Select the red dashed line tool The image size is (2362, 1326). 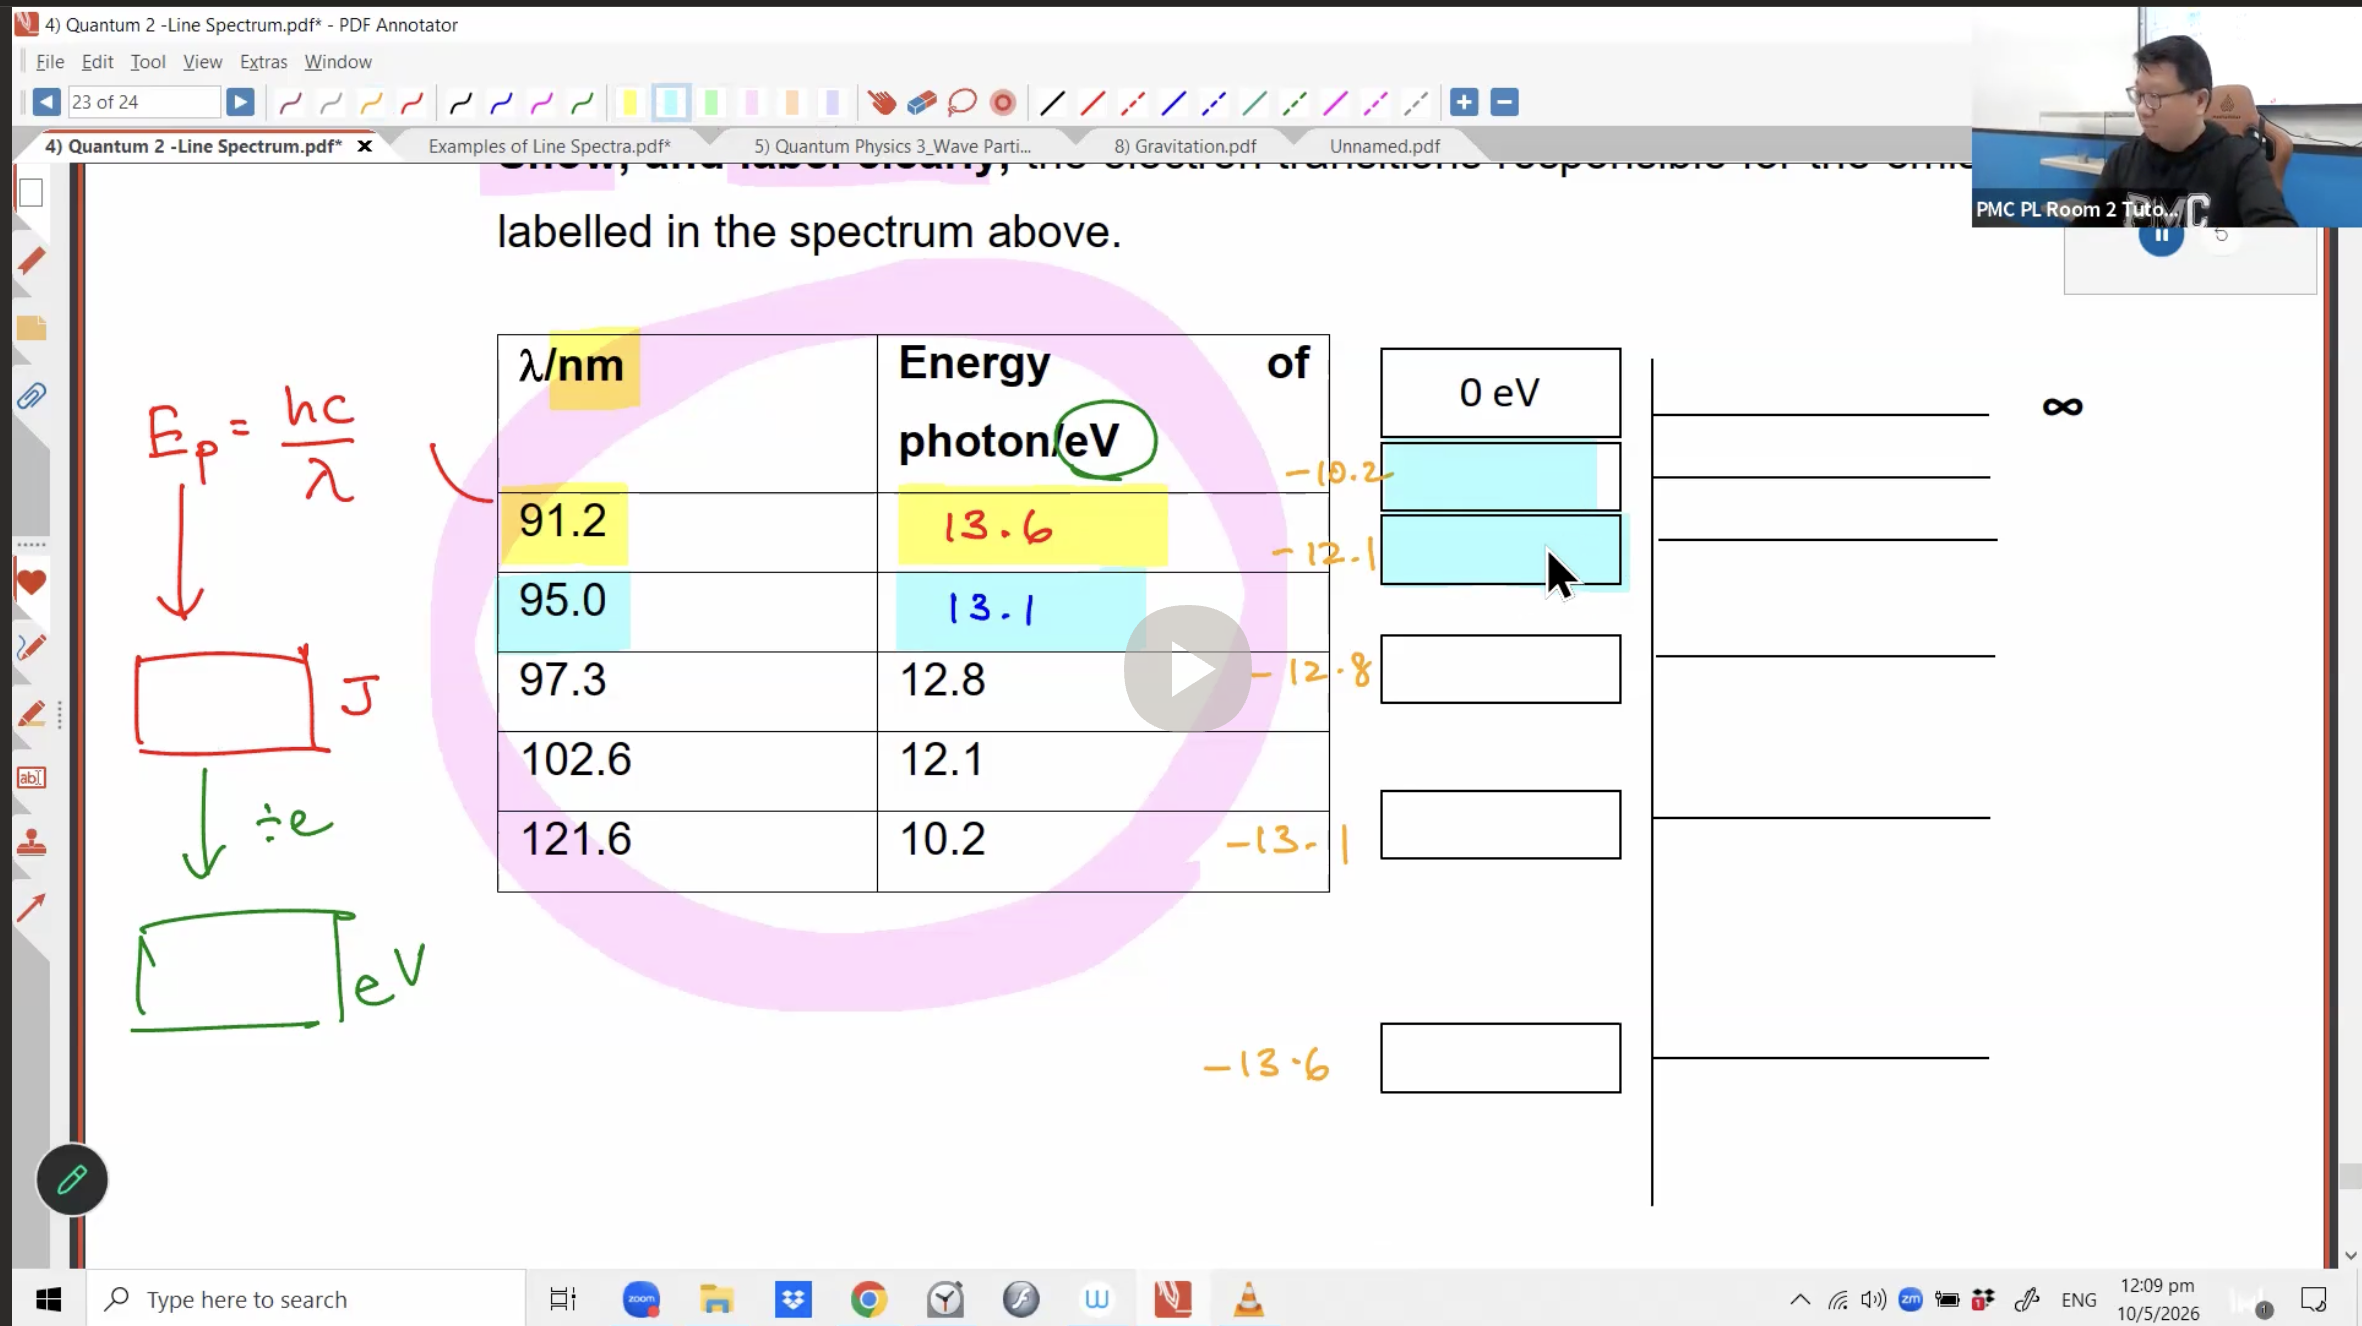point(1133,102)
